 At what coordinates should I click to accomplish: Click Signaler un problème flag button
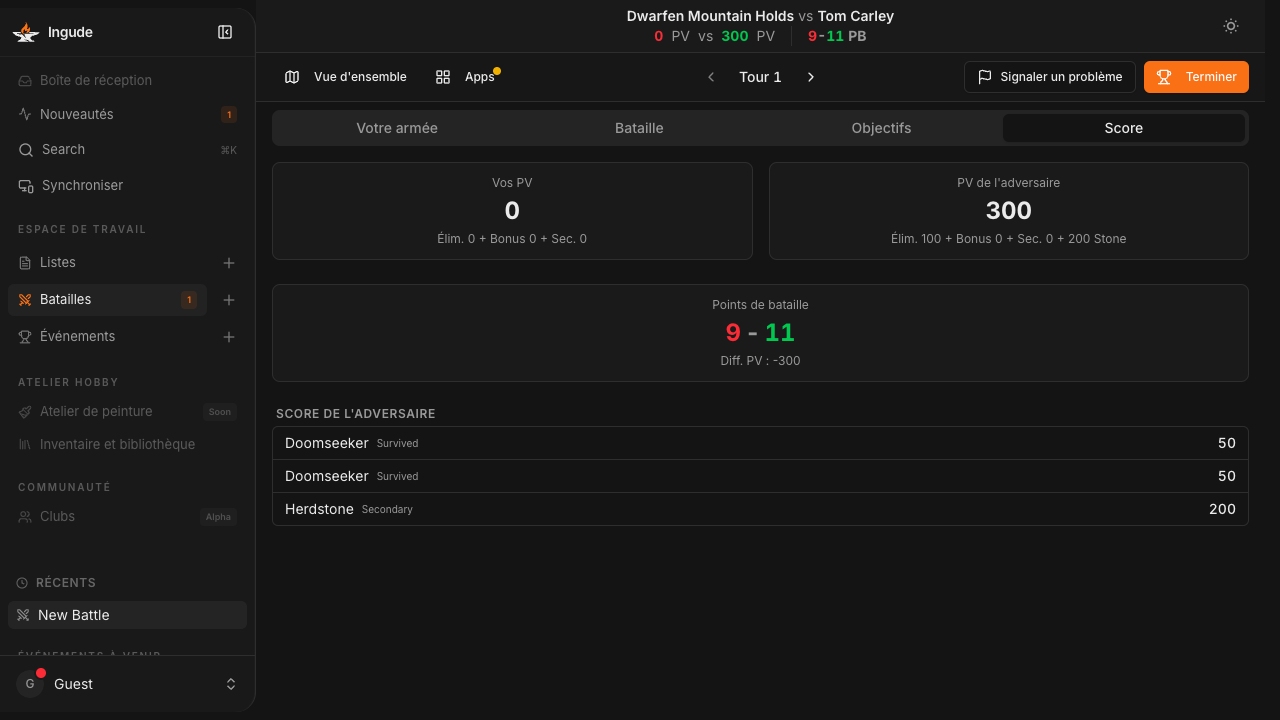1050,77
